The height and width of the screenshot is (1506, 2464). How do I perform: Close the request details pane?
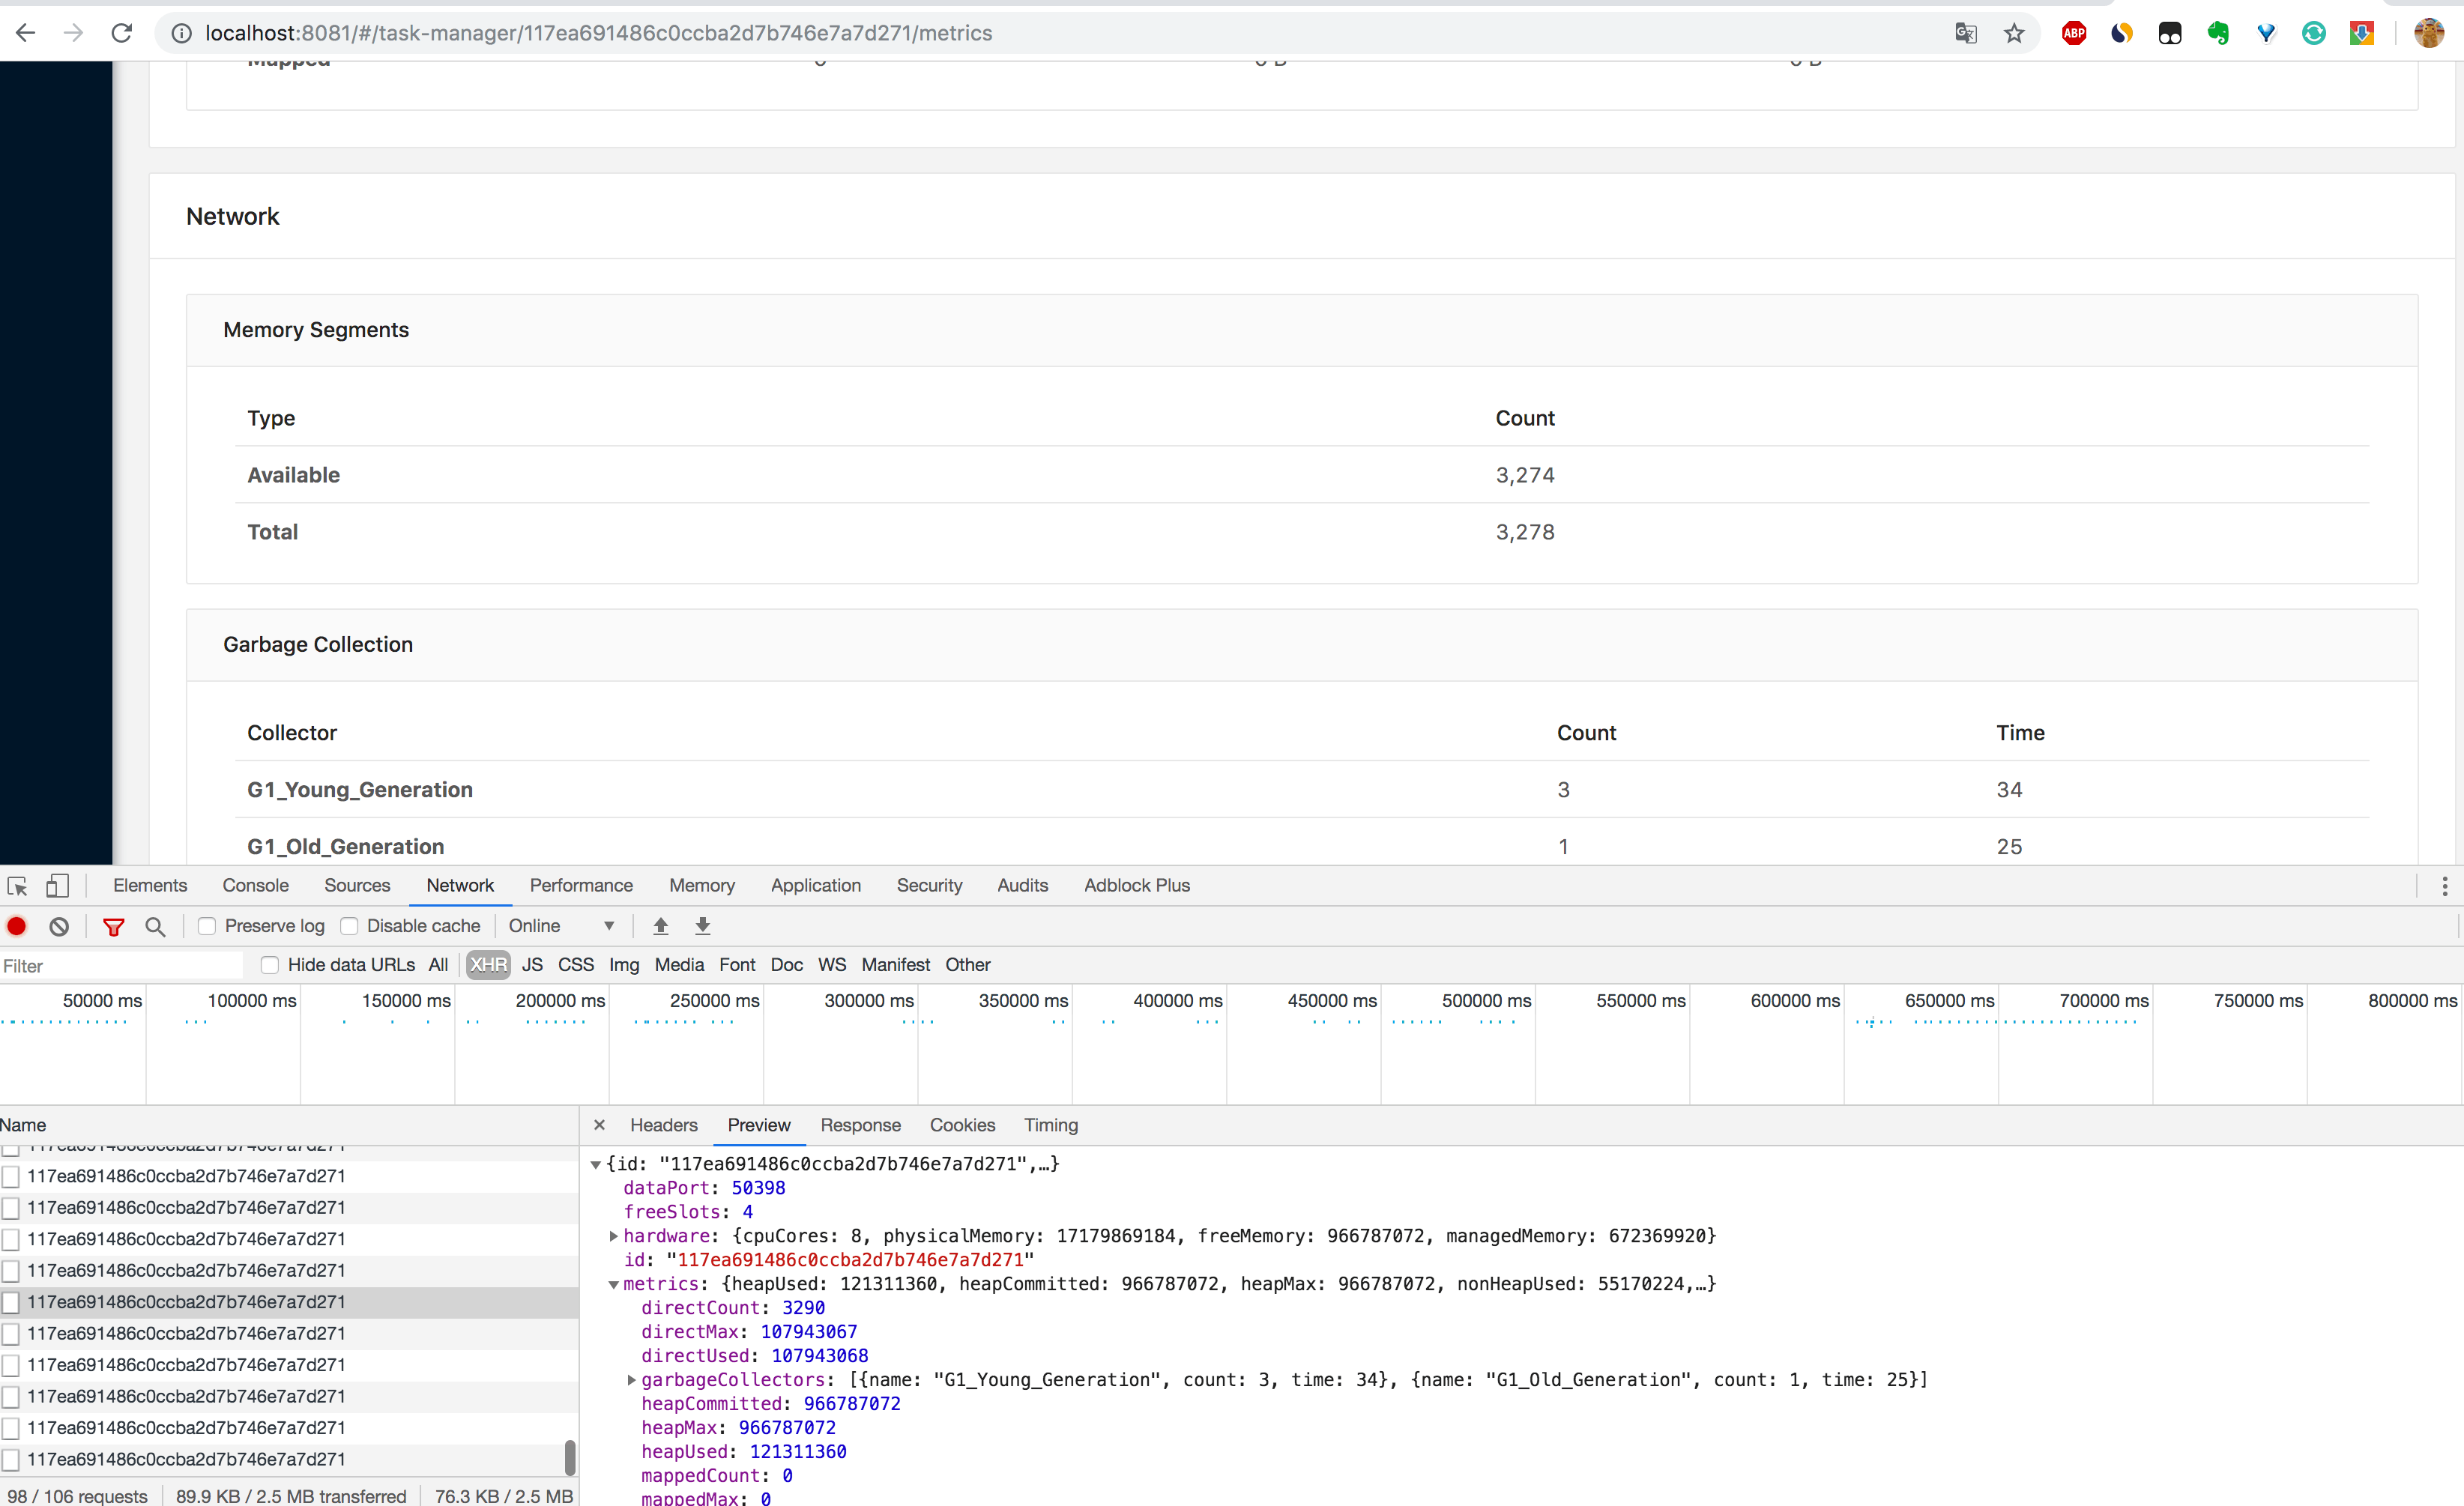[x=599, y=1125]
